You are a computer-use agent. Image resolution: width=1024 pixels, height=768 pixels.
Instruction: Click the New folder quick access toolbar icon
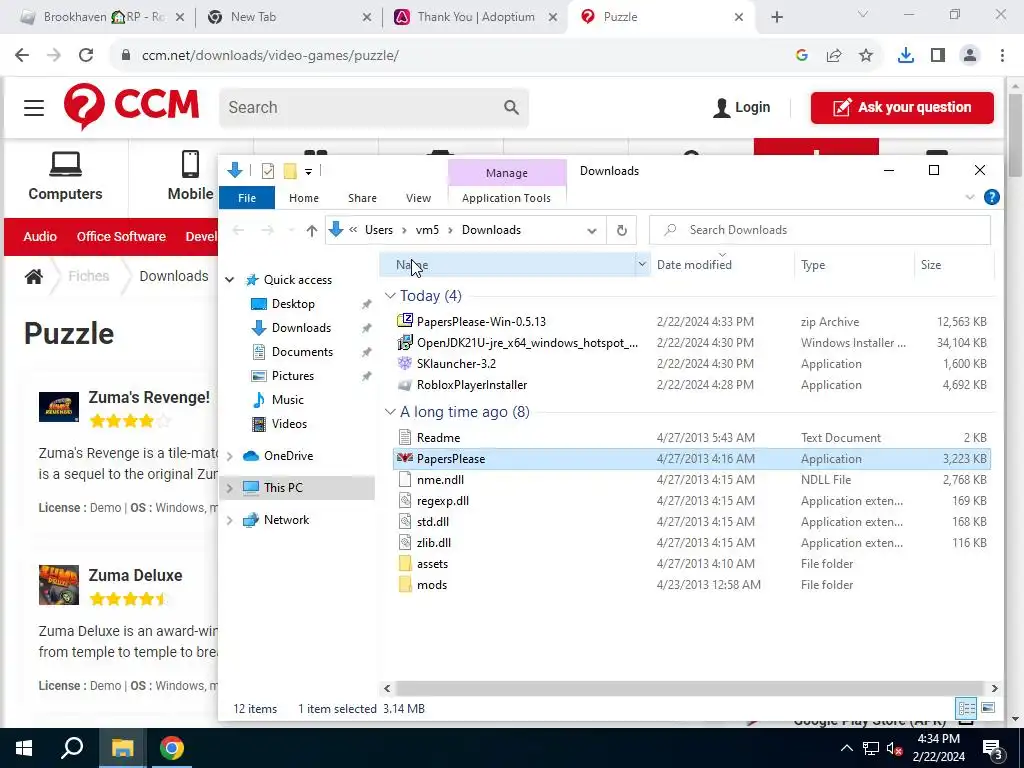coord(290,171)
